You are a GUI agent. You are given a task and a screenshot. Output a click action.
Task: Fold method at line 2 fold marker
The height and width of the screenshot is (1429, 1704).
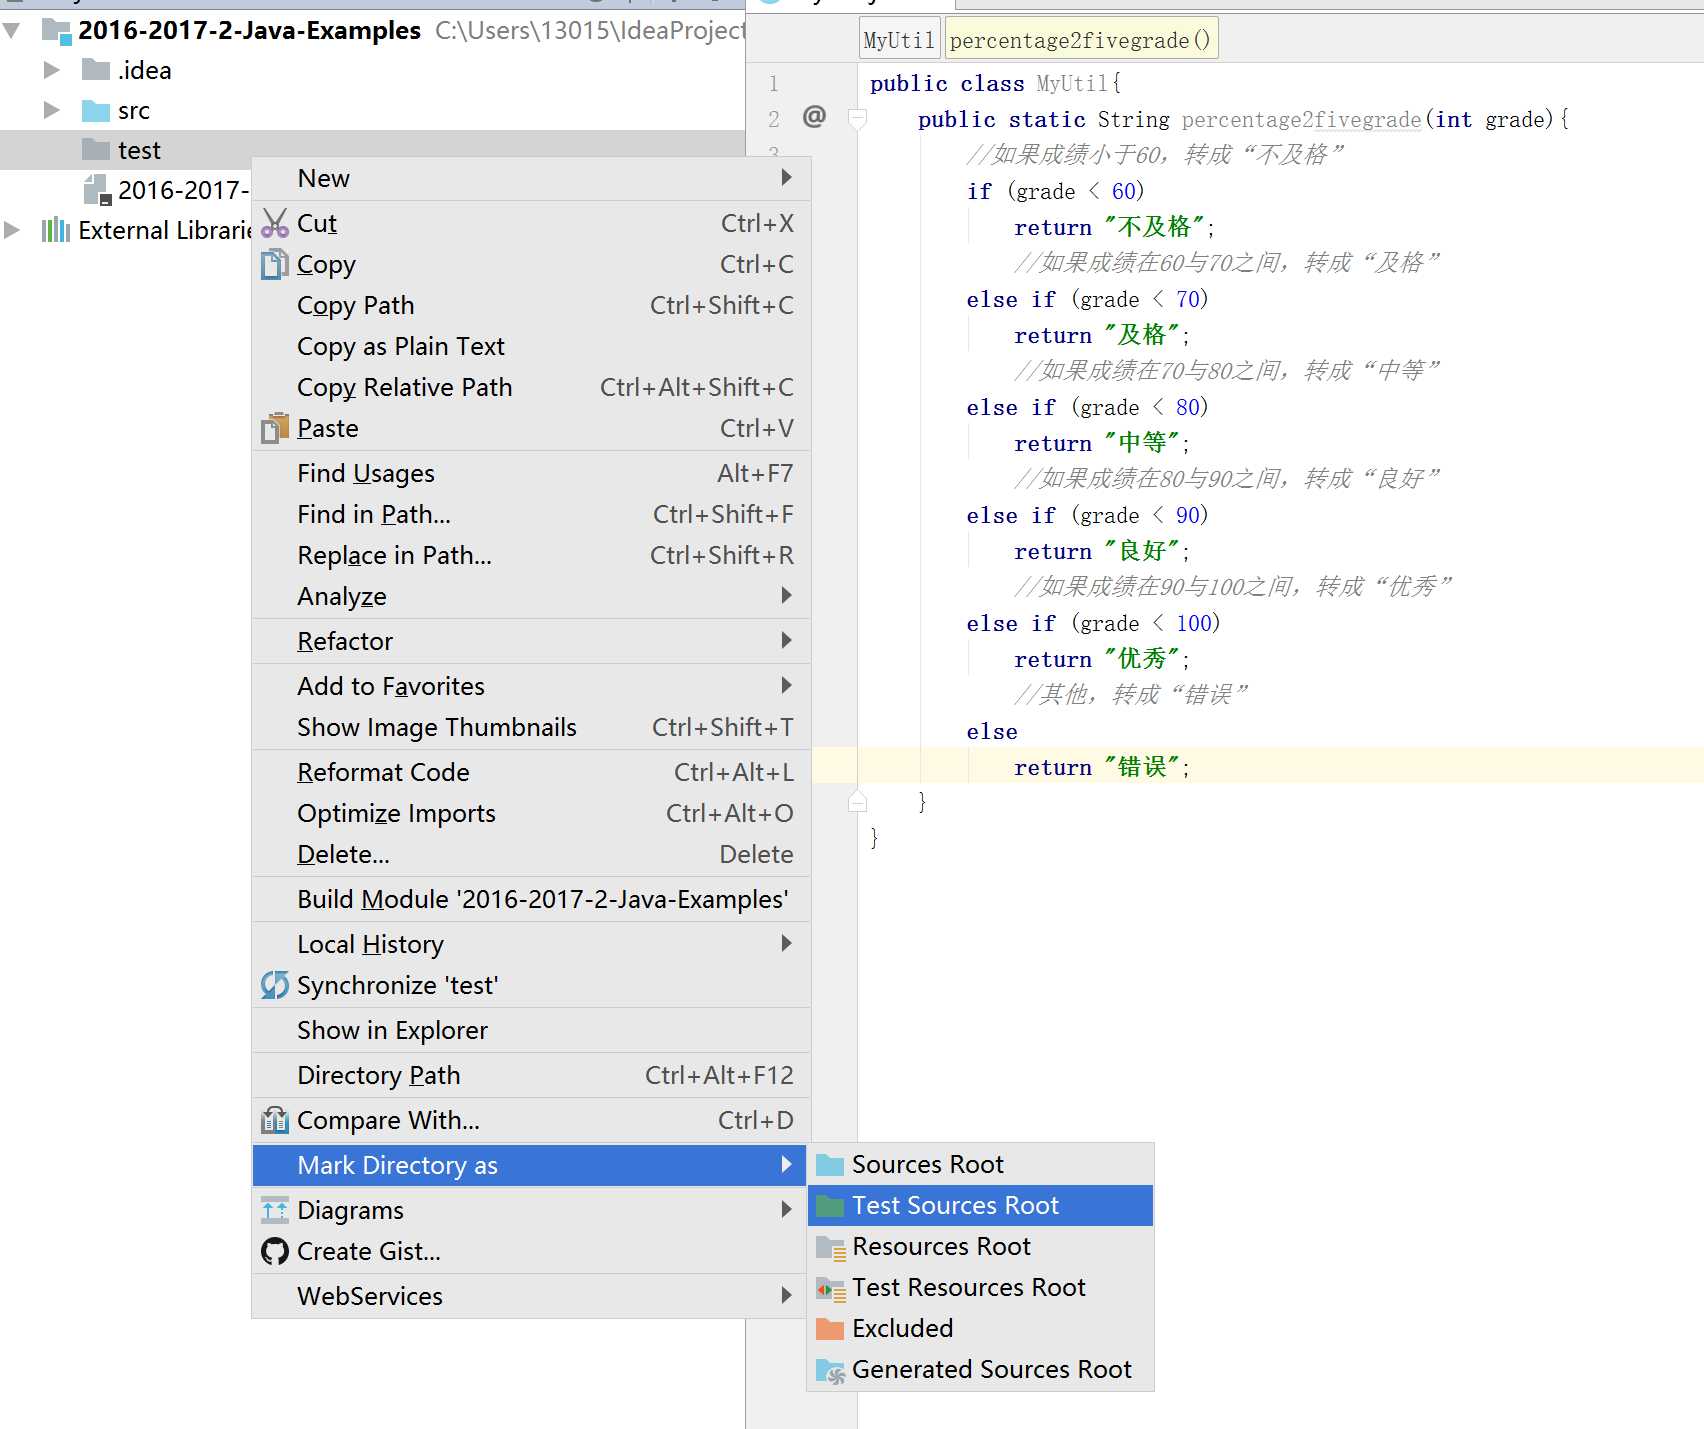857,119
